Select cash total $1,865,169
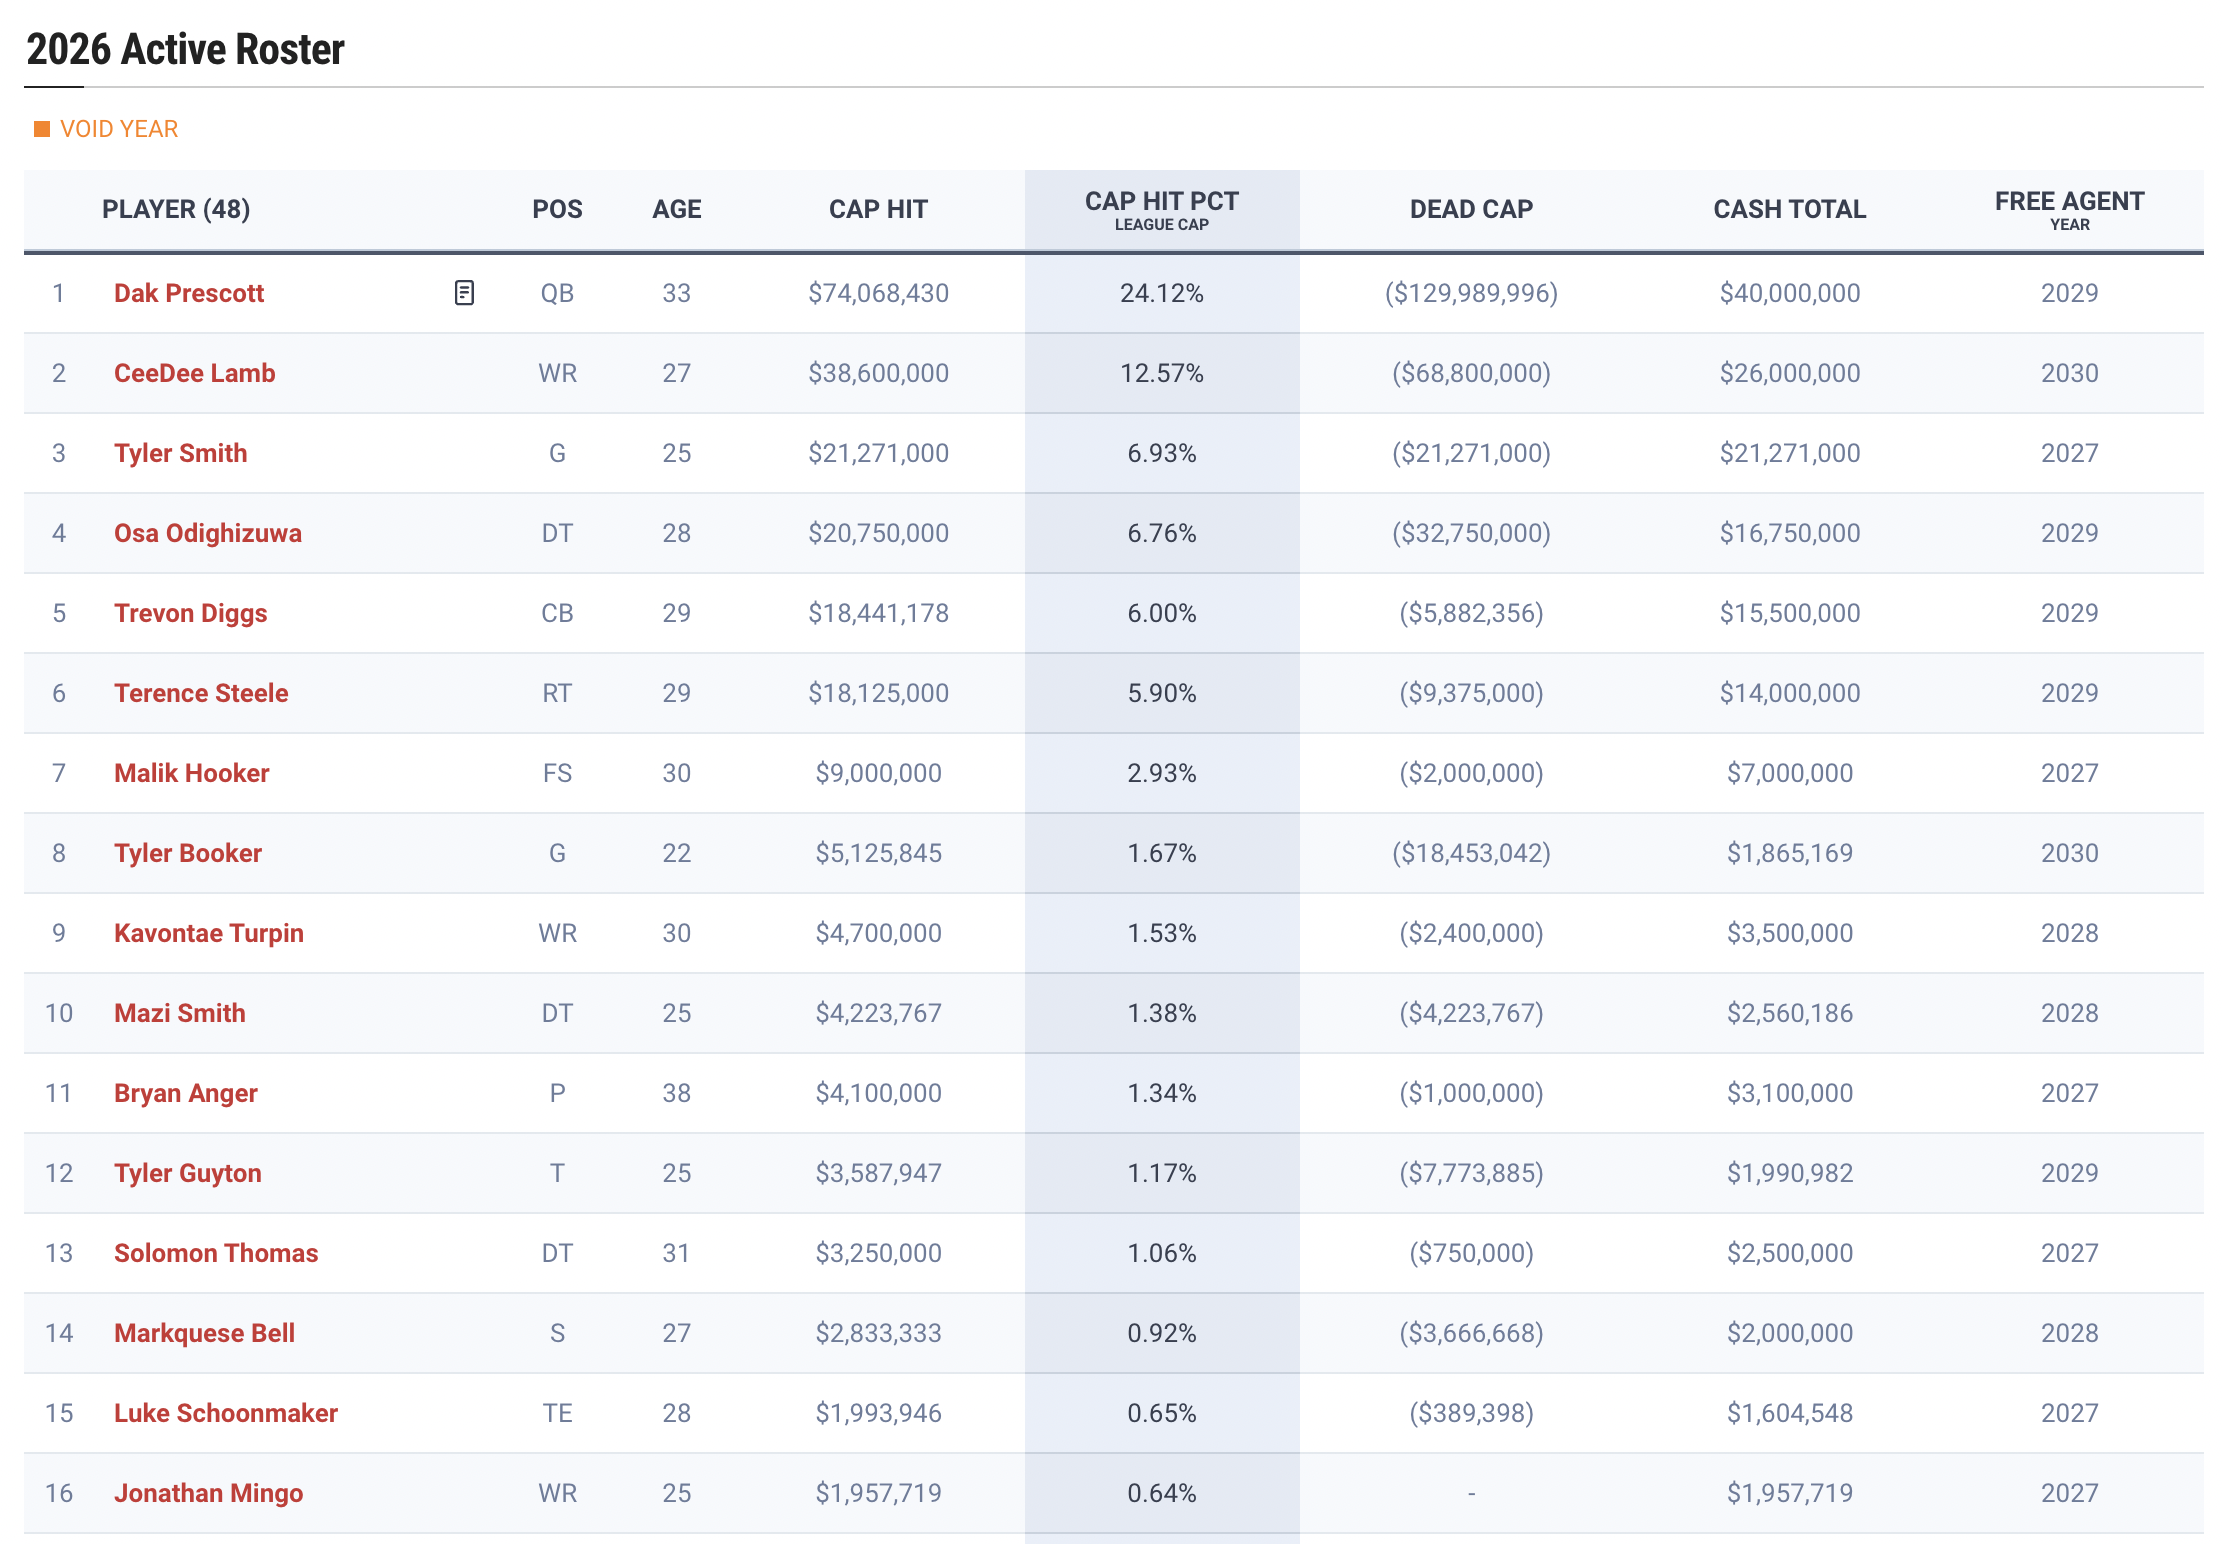The width and height of the screenshot is (2222, 1544). click(x=1790, y=853)
